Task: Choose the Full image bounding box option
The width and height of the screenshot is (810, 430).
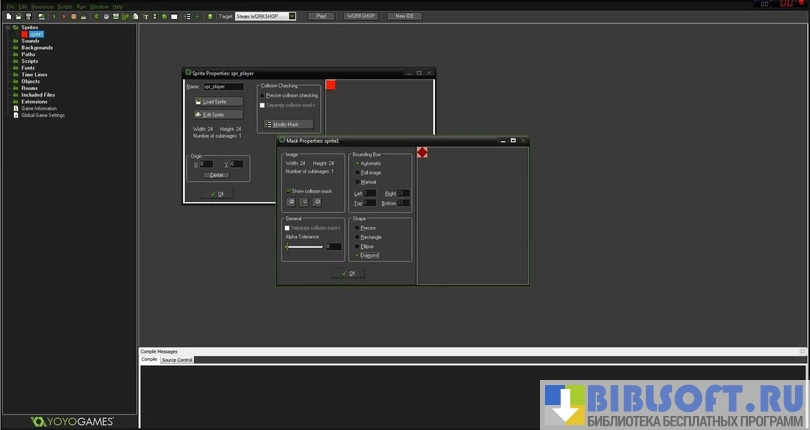Action: [357, 172]
